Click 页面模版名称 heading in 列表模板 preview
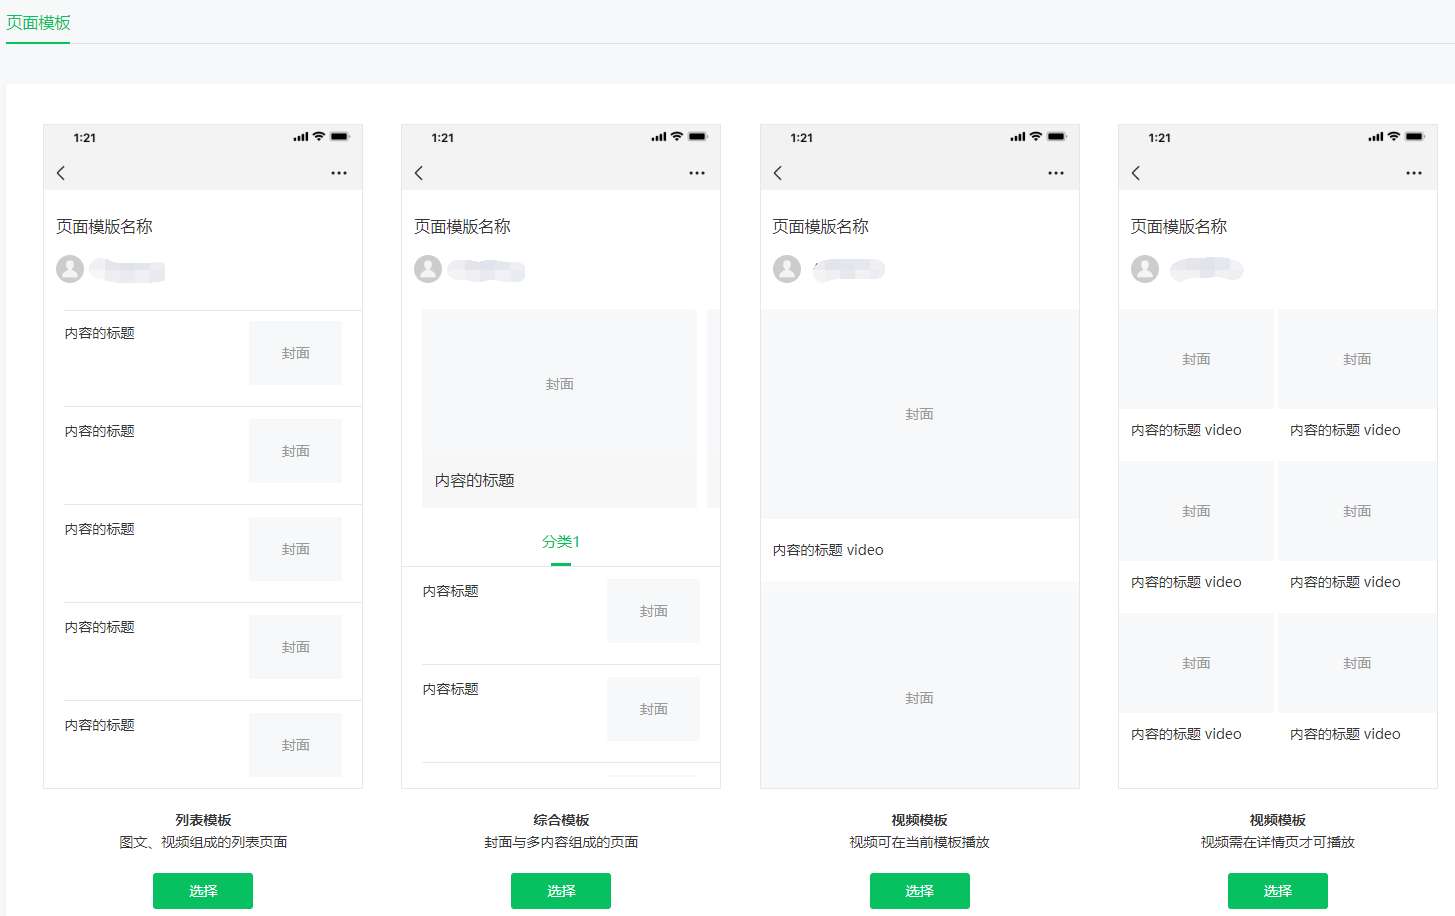Viewport: 1455px width, 916px height. pyautogui.click(x=104, y=227)
